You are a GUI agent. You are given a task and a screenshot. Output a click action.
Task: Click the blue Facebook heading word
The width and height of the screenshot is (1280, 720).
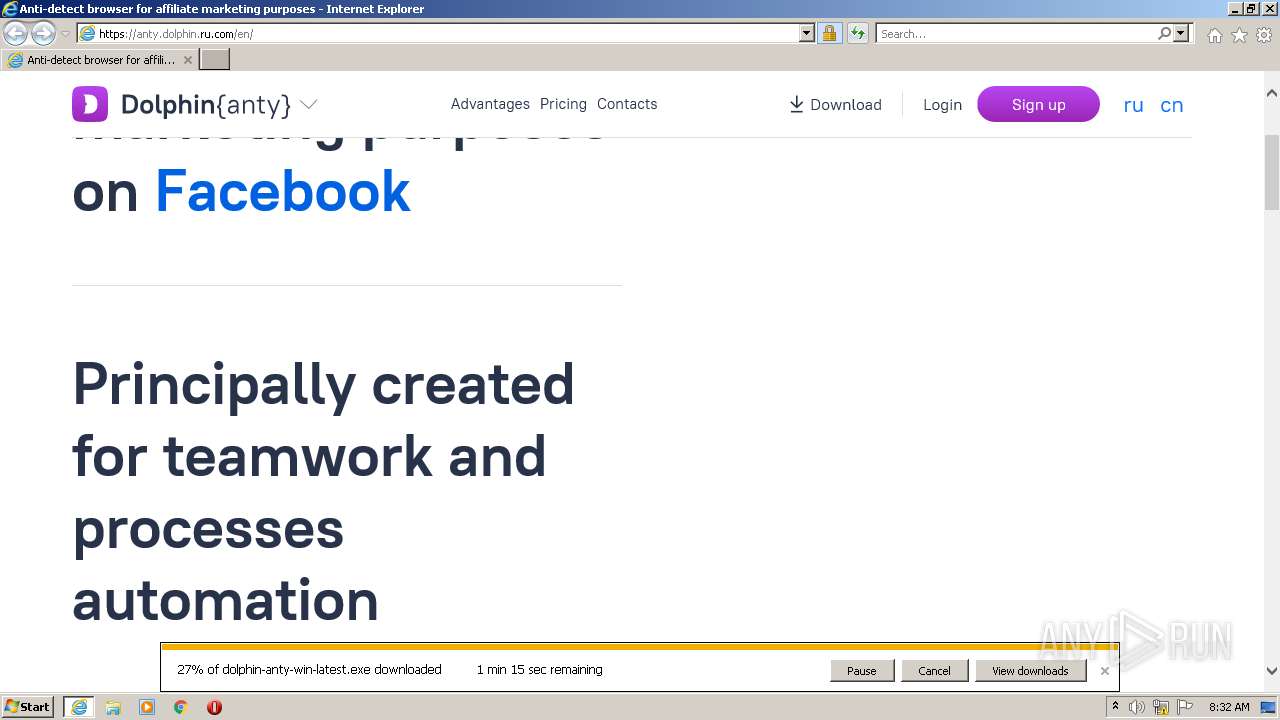click(283, 192)
